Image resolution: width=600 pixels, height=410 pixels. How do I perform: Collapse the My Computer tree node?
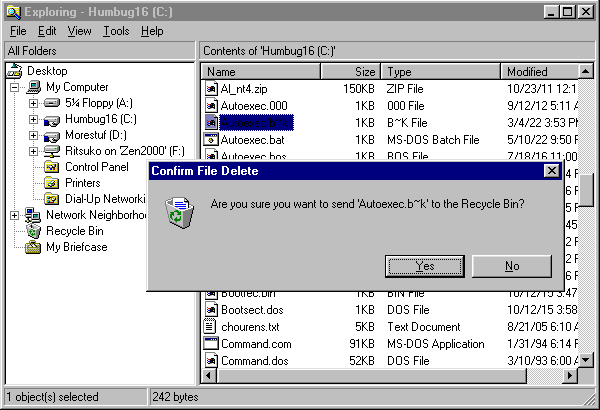pyautogui.click(x=15, y=87)
